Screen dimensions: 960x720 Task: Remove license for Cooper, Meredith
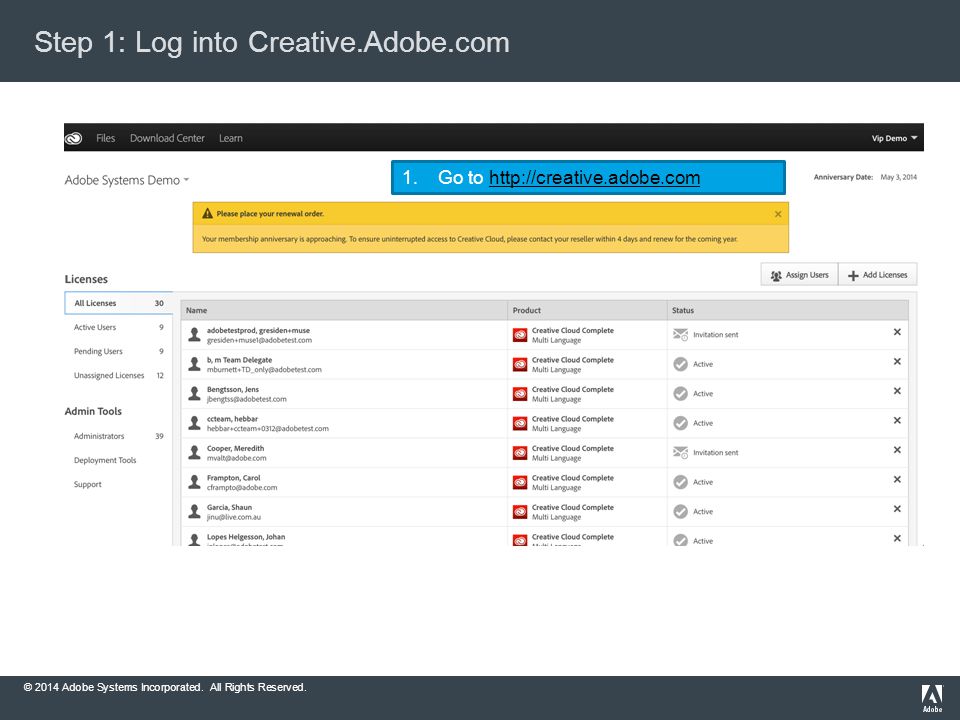[897, 449]
